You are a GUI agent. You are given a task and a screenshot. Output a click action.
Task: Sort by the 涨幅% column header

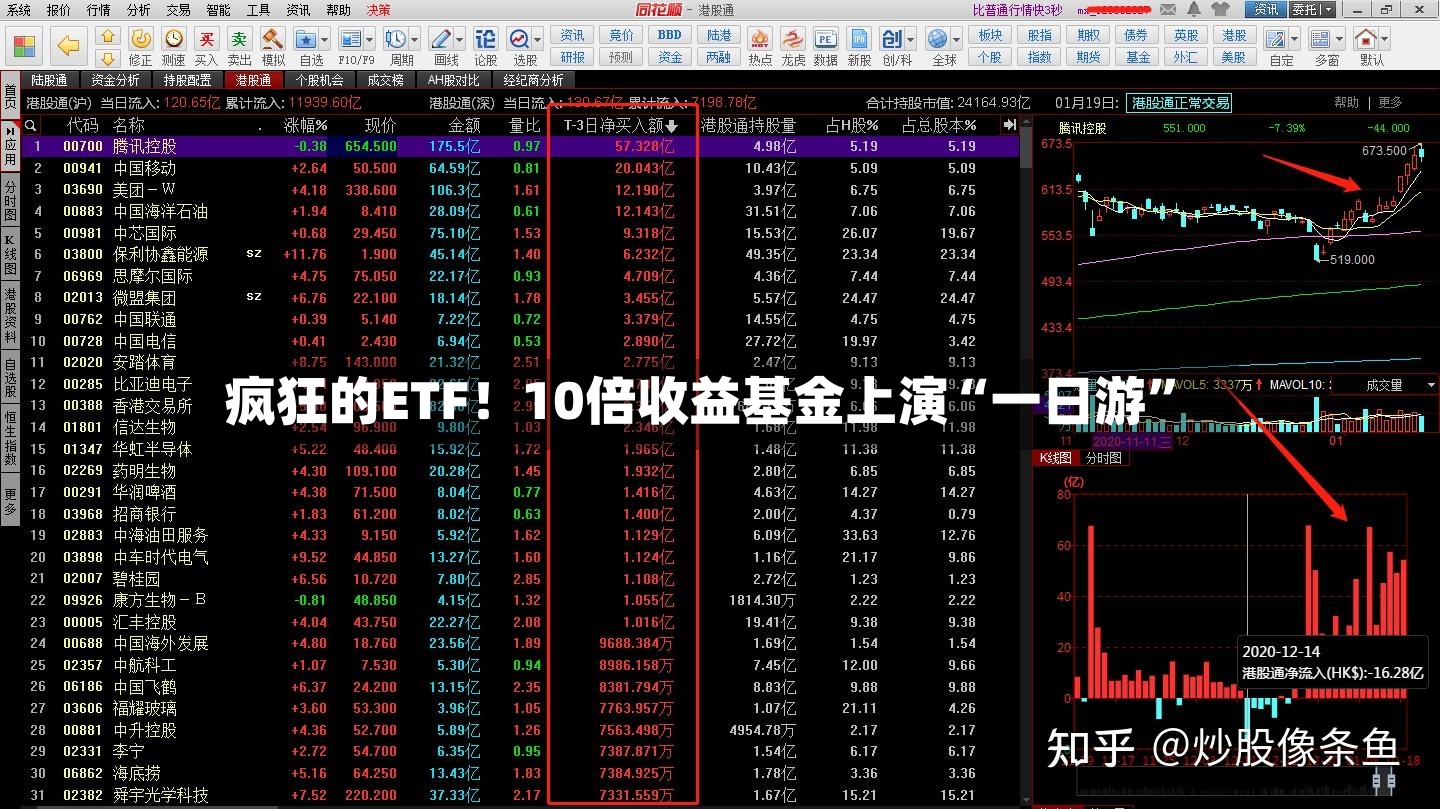[x=306, y=125]
